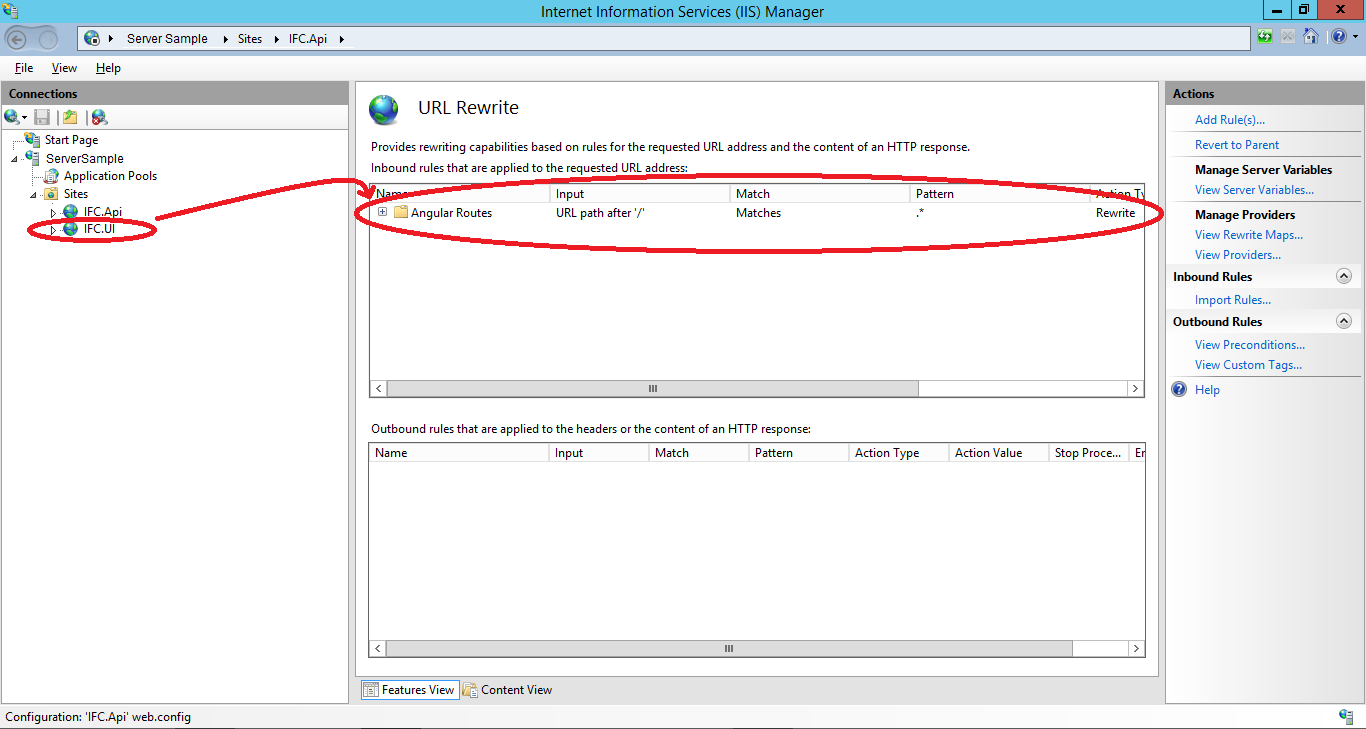The image size is (1366, 729).
Task: Open the breadcrumb arrow after IFC.Api
Action: click(x=341, y=39)
